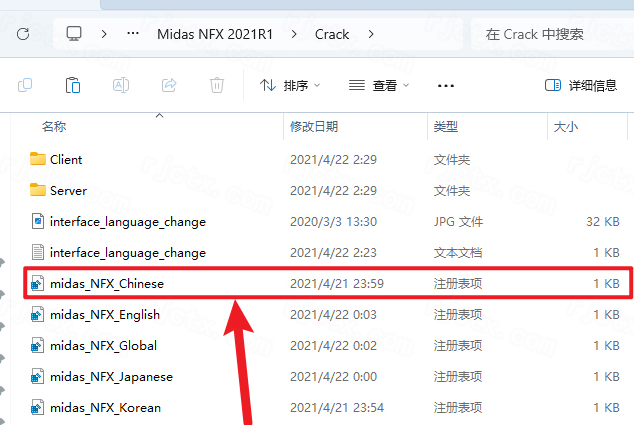Click date 2021/4/22 0:00
Screen dimensions: 634x425
(333, 377)
